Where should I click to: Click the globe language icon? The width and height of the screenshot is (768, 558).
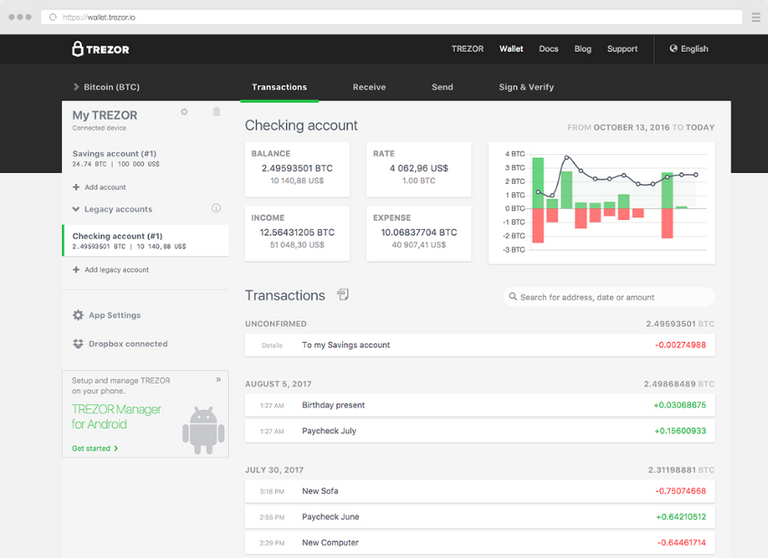click(673, 49)
